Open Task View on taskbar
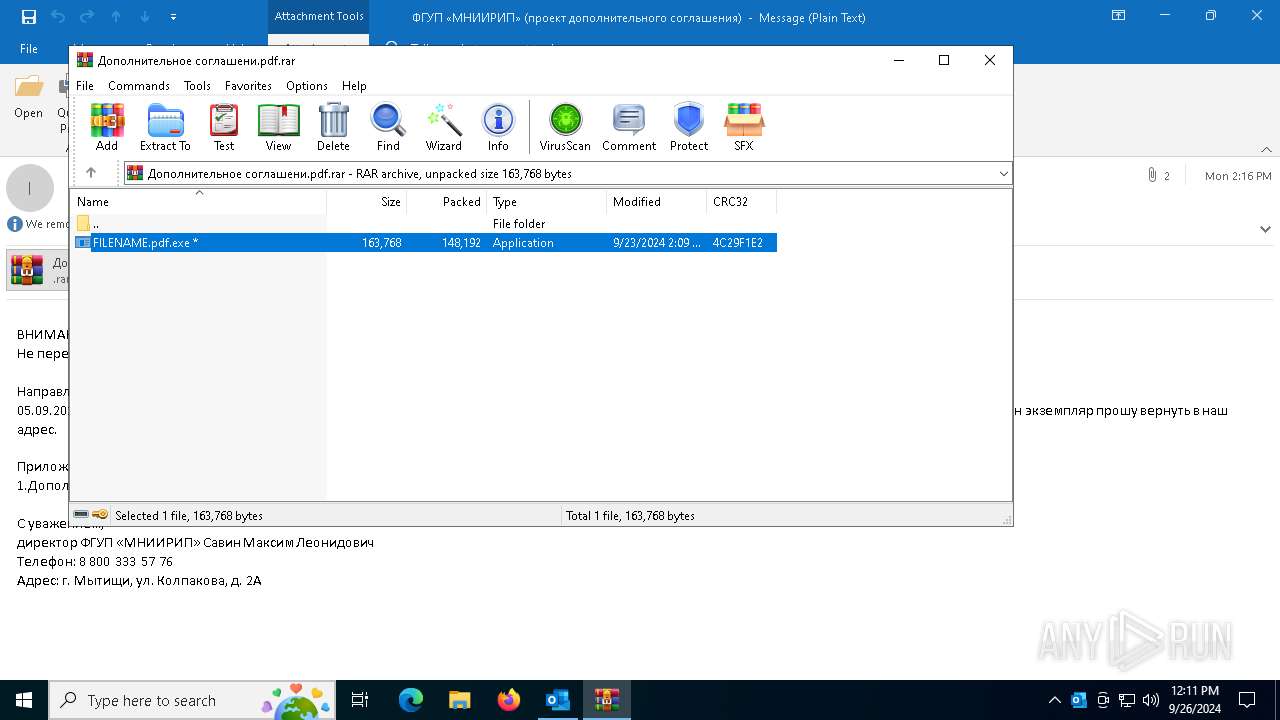 coord(360,700)
